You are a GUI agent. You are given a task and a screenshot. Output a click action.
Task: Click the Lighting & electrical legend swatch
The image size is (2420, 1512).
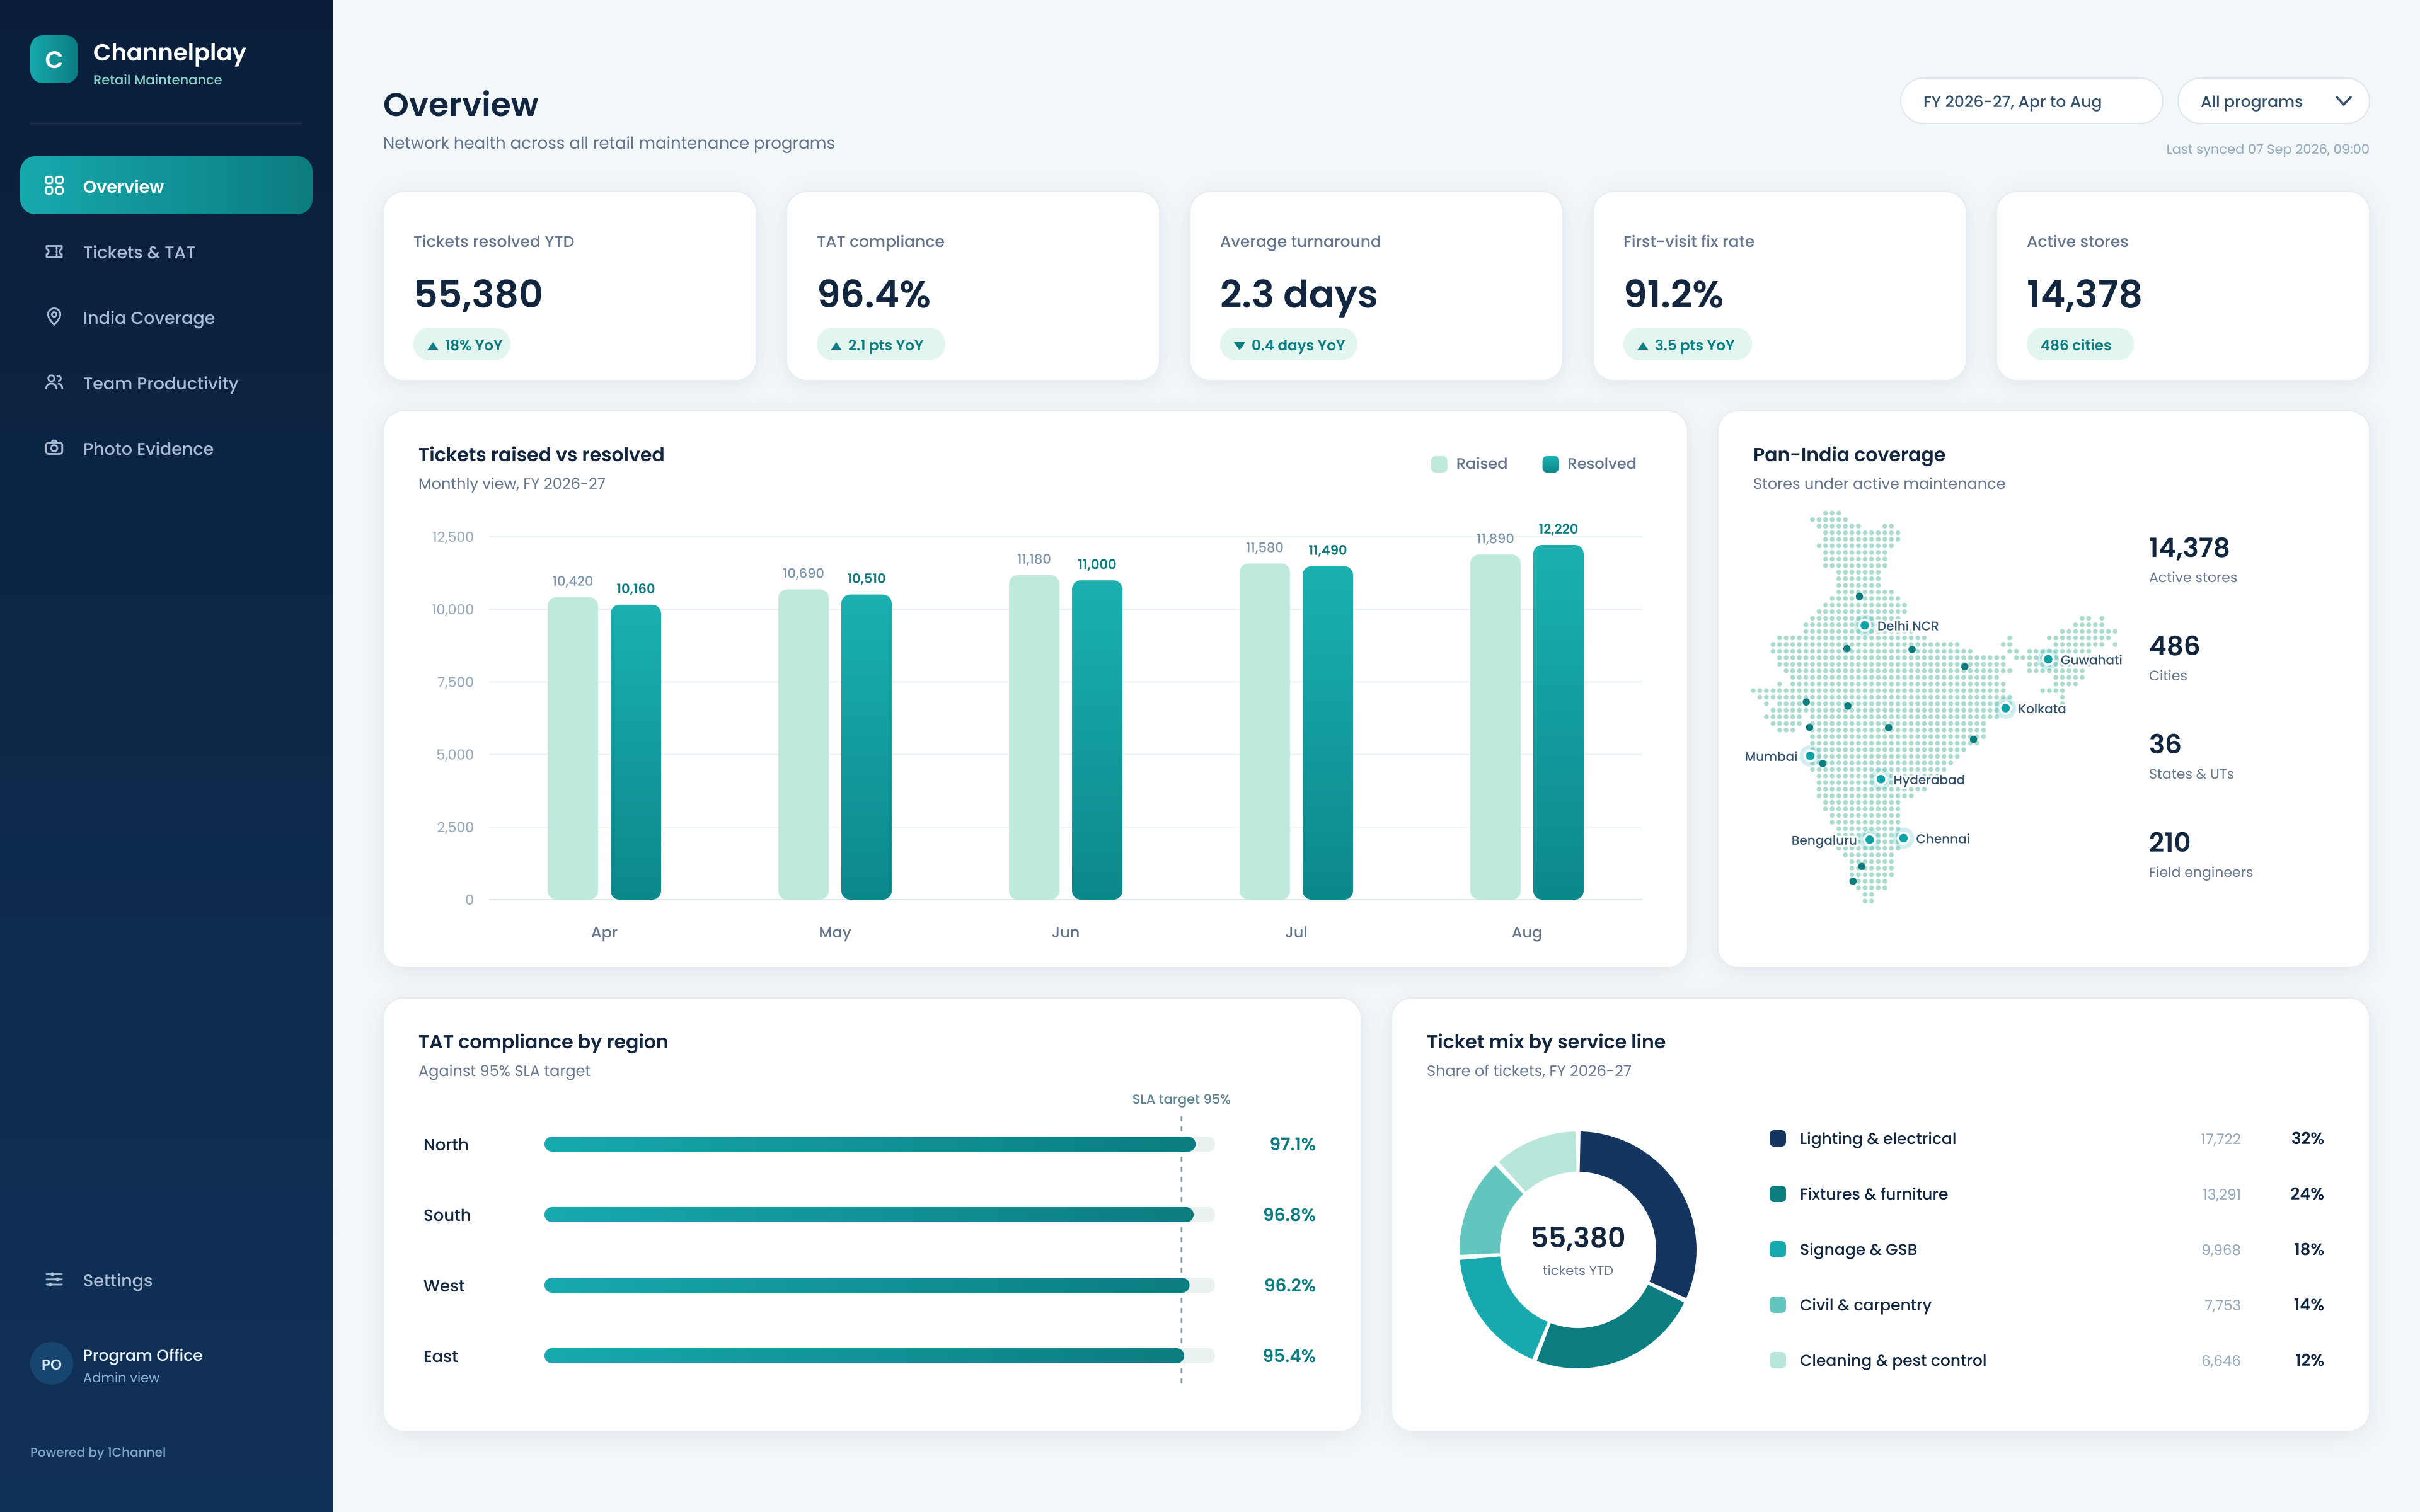pos(1777,1138)
